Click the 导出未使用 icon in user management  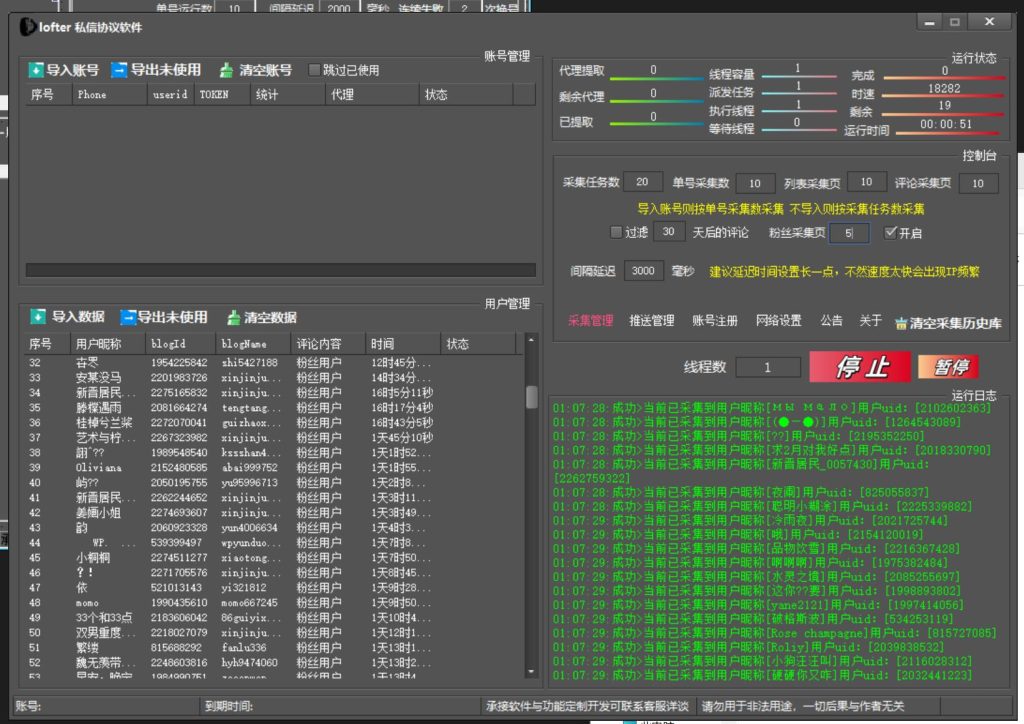tap(128, 316)
